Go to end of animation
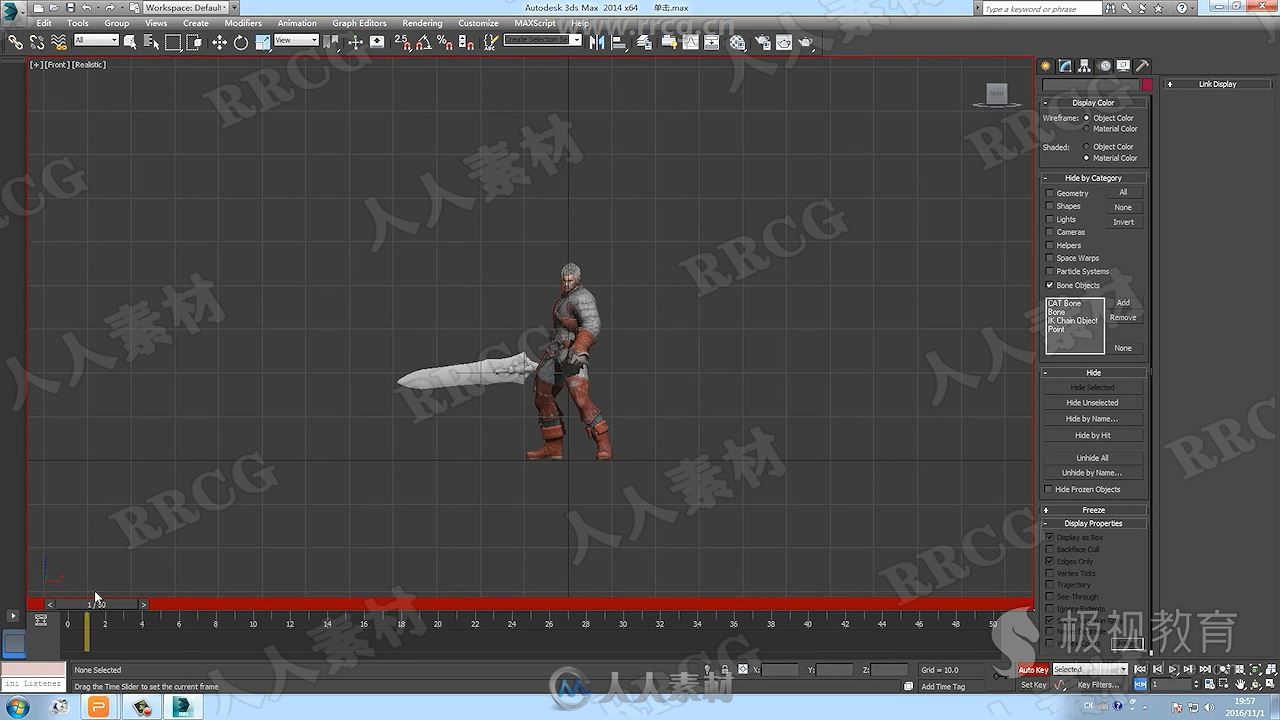Viewport: 1280px width, 720px height. click(1205, 669)
